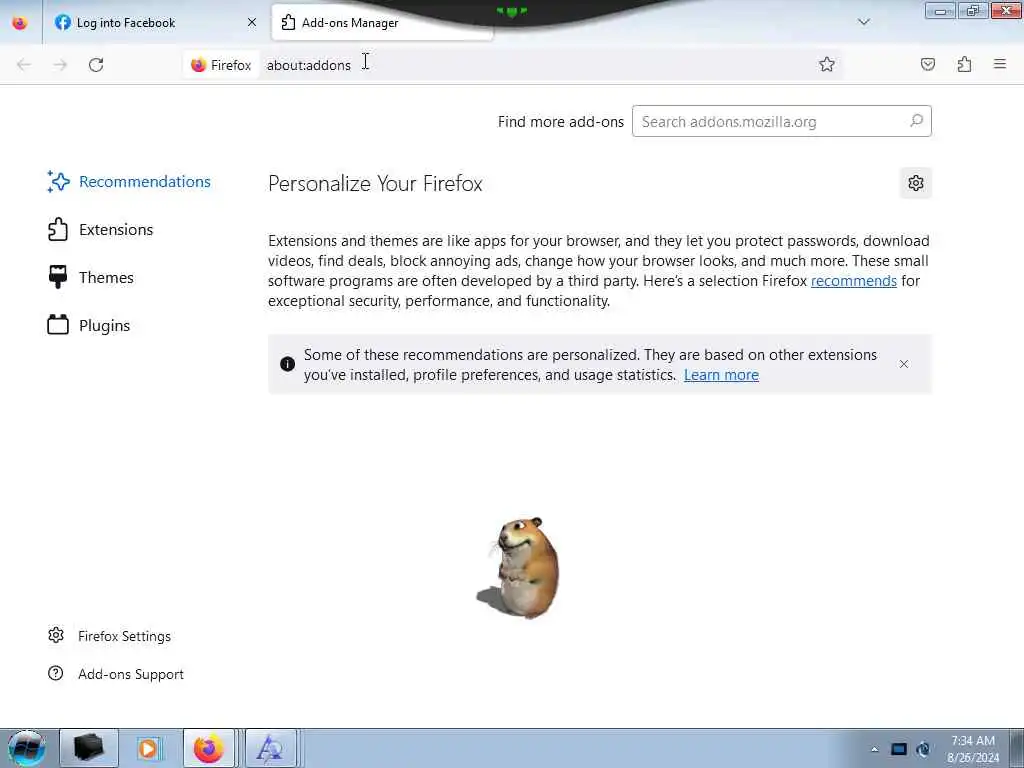Click the browser Forward arrow

click(60, 65)
